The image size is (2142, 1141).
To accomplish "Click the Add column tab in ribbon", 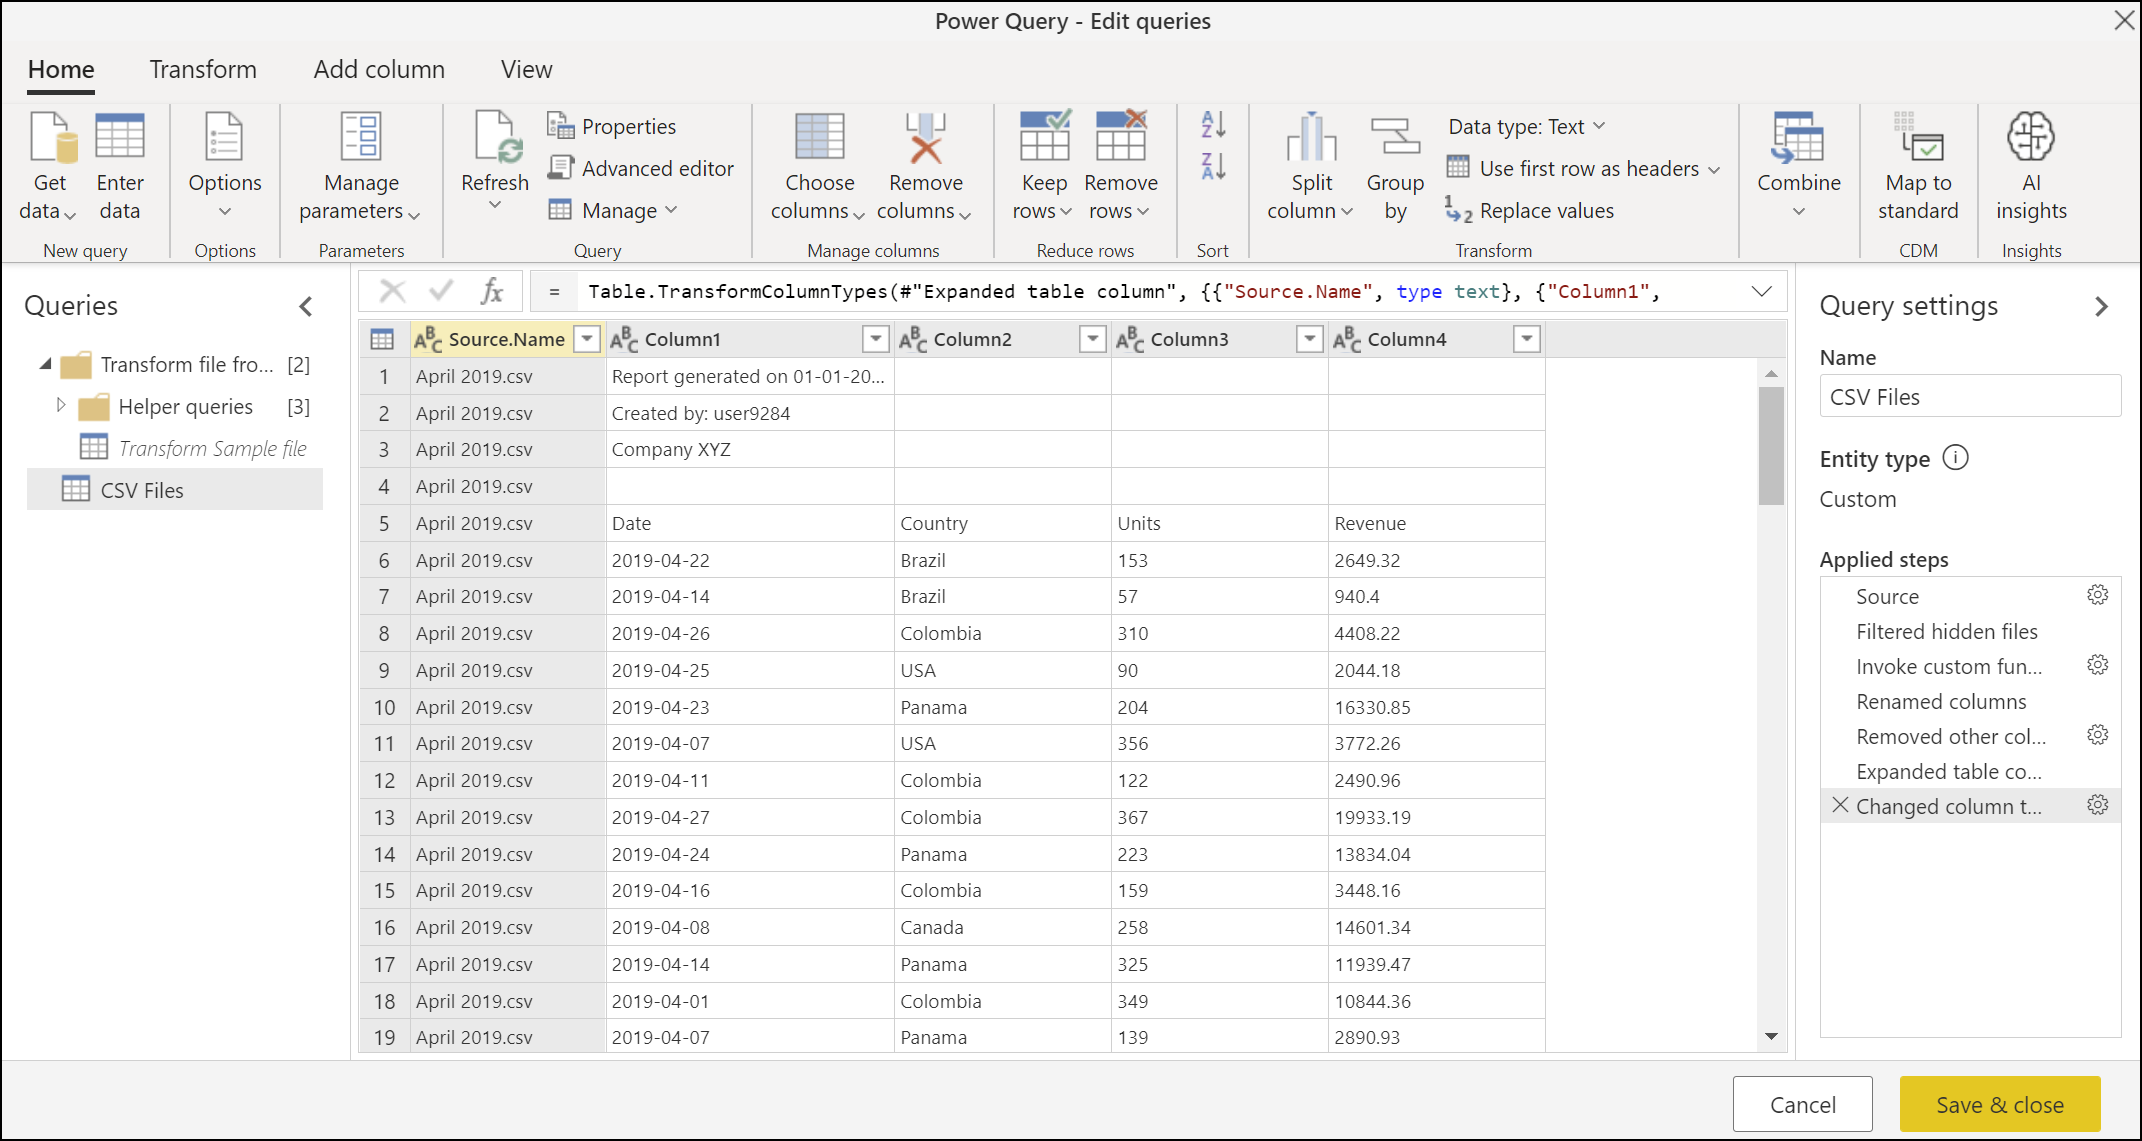I will 380,68.
